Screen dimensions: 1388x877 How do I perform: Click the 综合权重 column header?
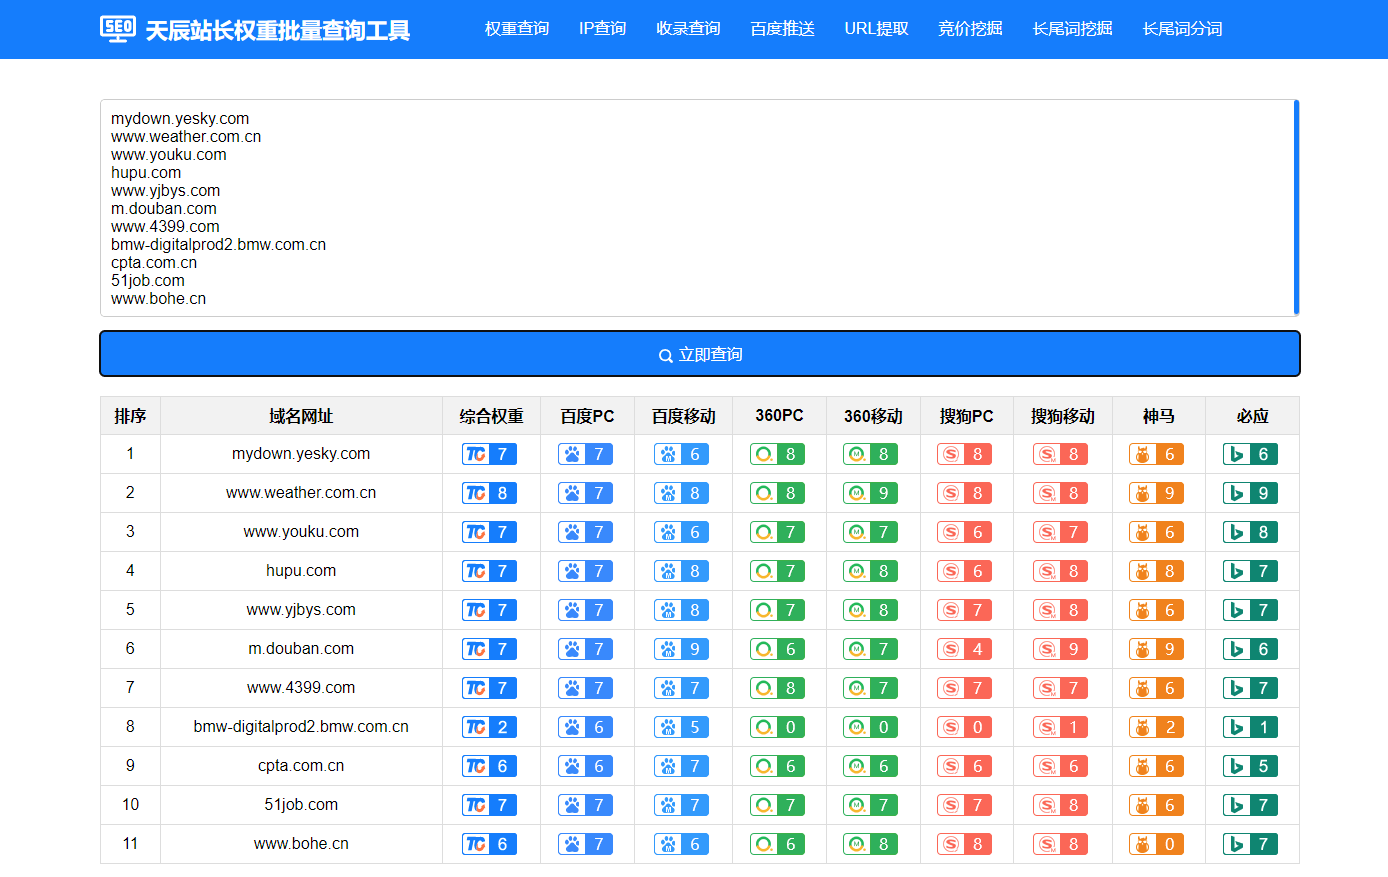491,416
